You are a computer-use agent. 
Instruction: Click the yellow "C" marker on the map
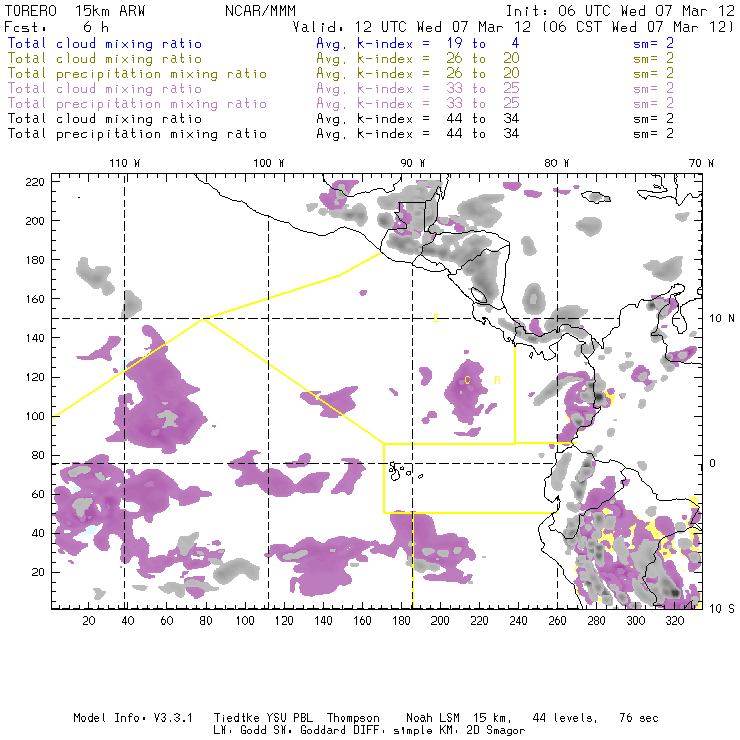(x=467, y=380)
